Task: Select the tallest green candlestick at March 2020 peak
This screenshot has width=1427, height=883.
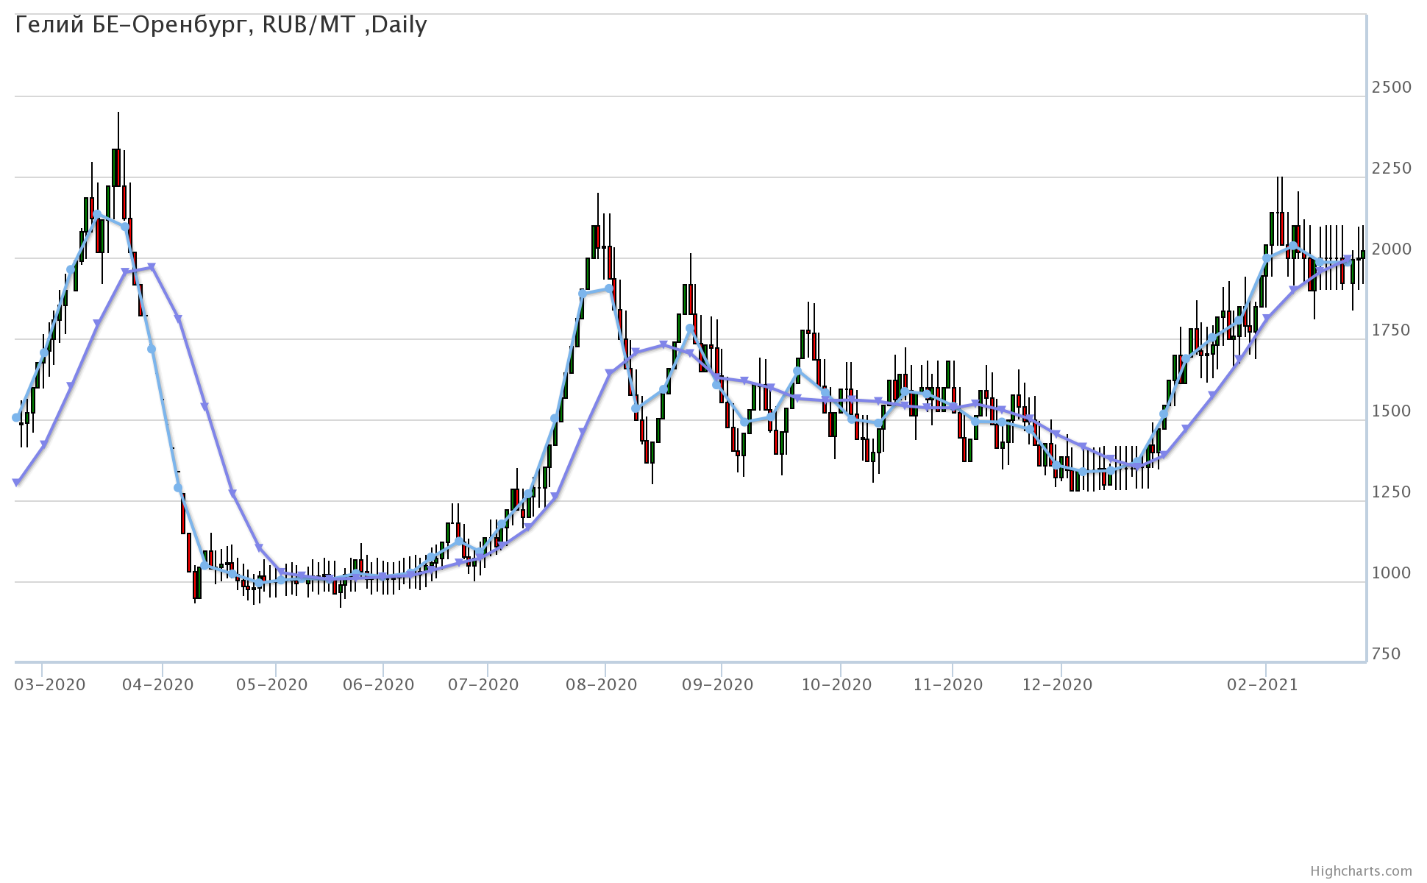Action: (116, 167)
